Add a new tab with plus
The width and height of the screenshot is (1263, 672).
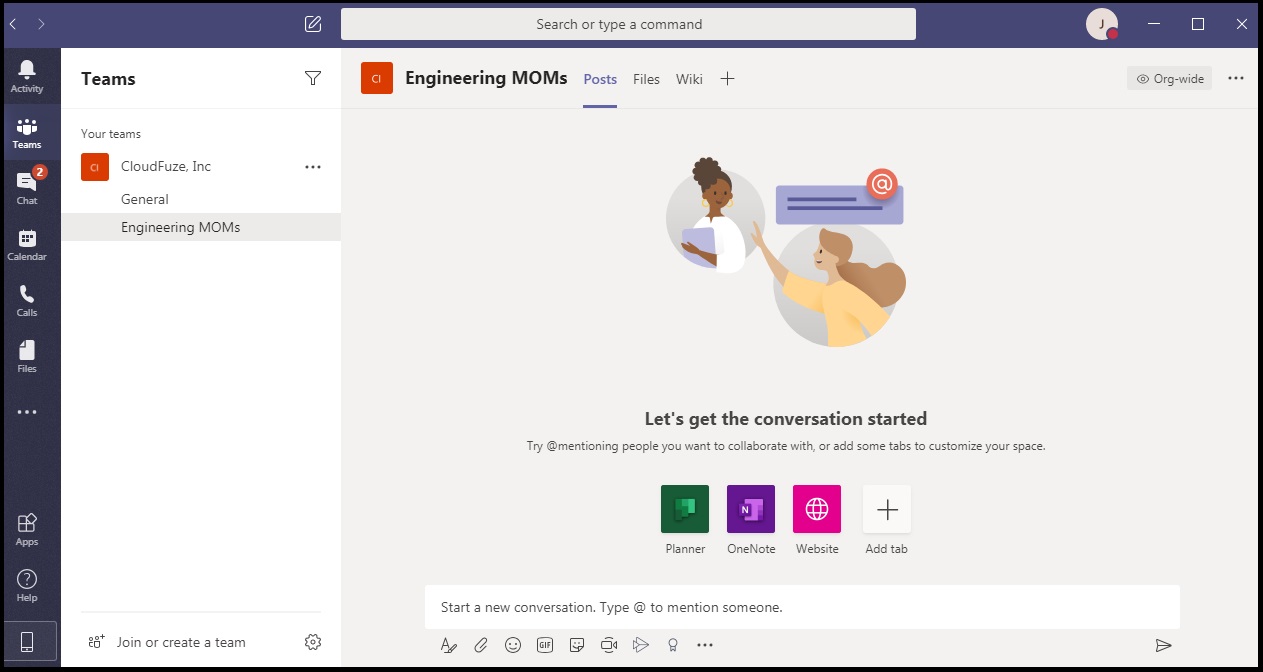point(727,79)
